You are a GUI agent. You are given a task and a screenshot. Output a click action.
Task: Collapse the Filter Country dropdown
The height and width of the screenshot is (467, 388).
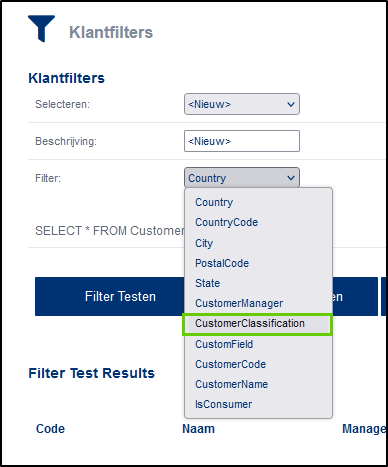point(242,178)
